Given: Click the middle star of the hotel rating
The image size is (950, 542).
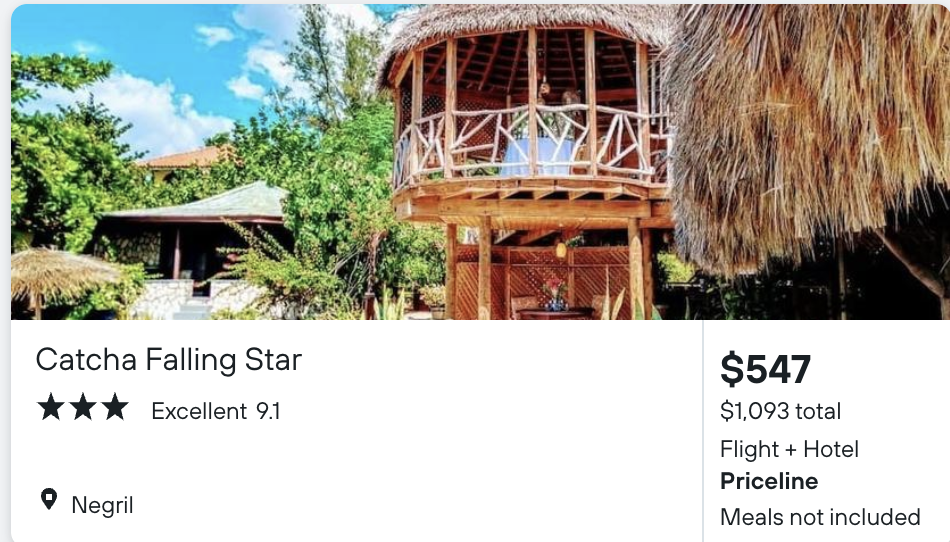Looking at the screenshot, I should pyautogui.click(x=83, y=407).
